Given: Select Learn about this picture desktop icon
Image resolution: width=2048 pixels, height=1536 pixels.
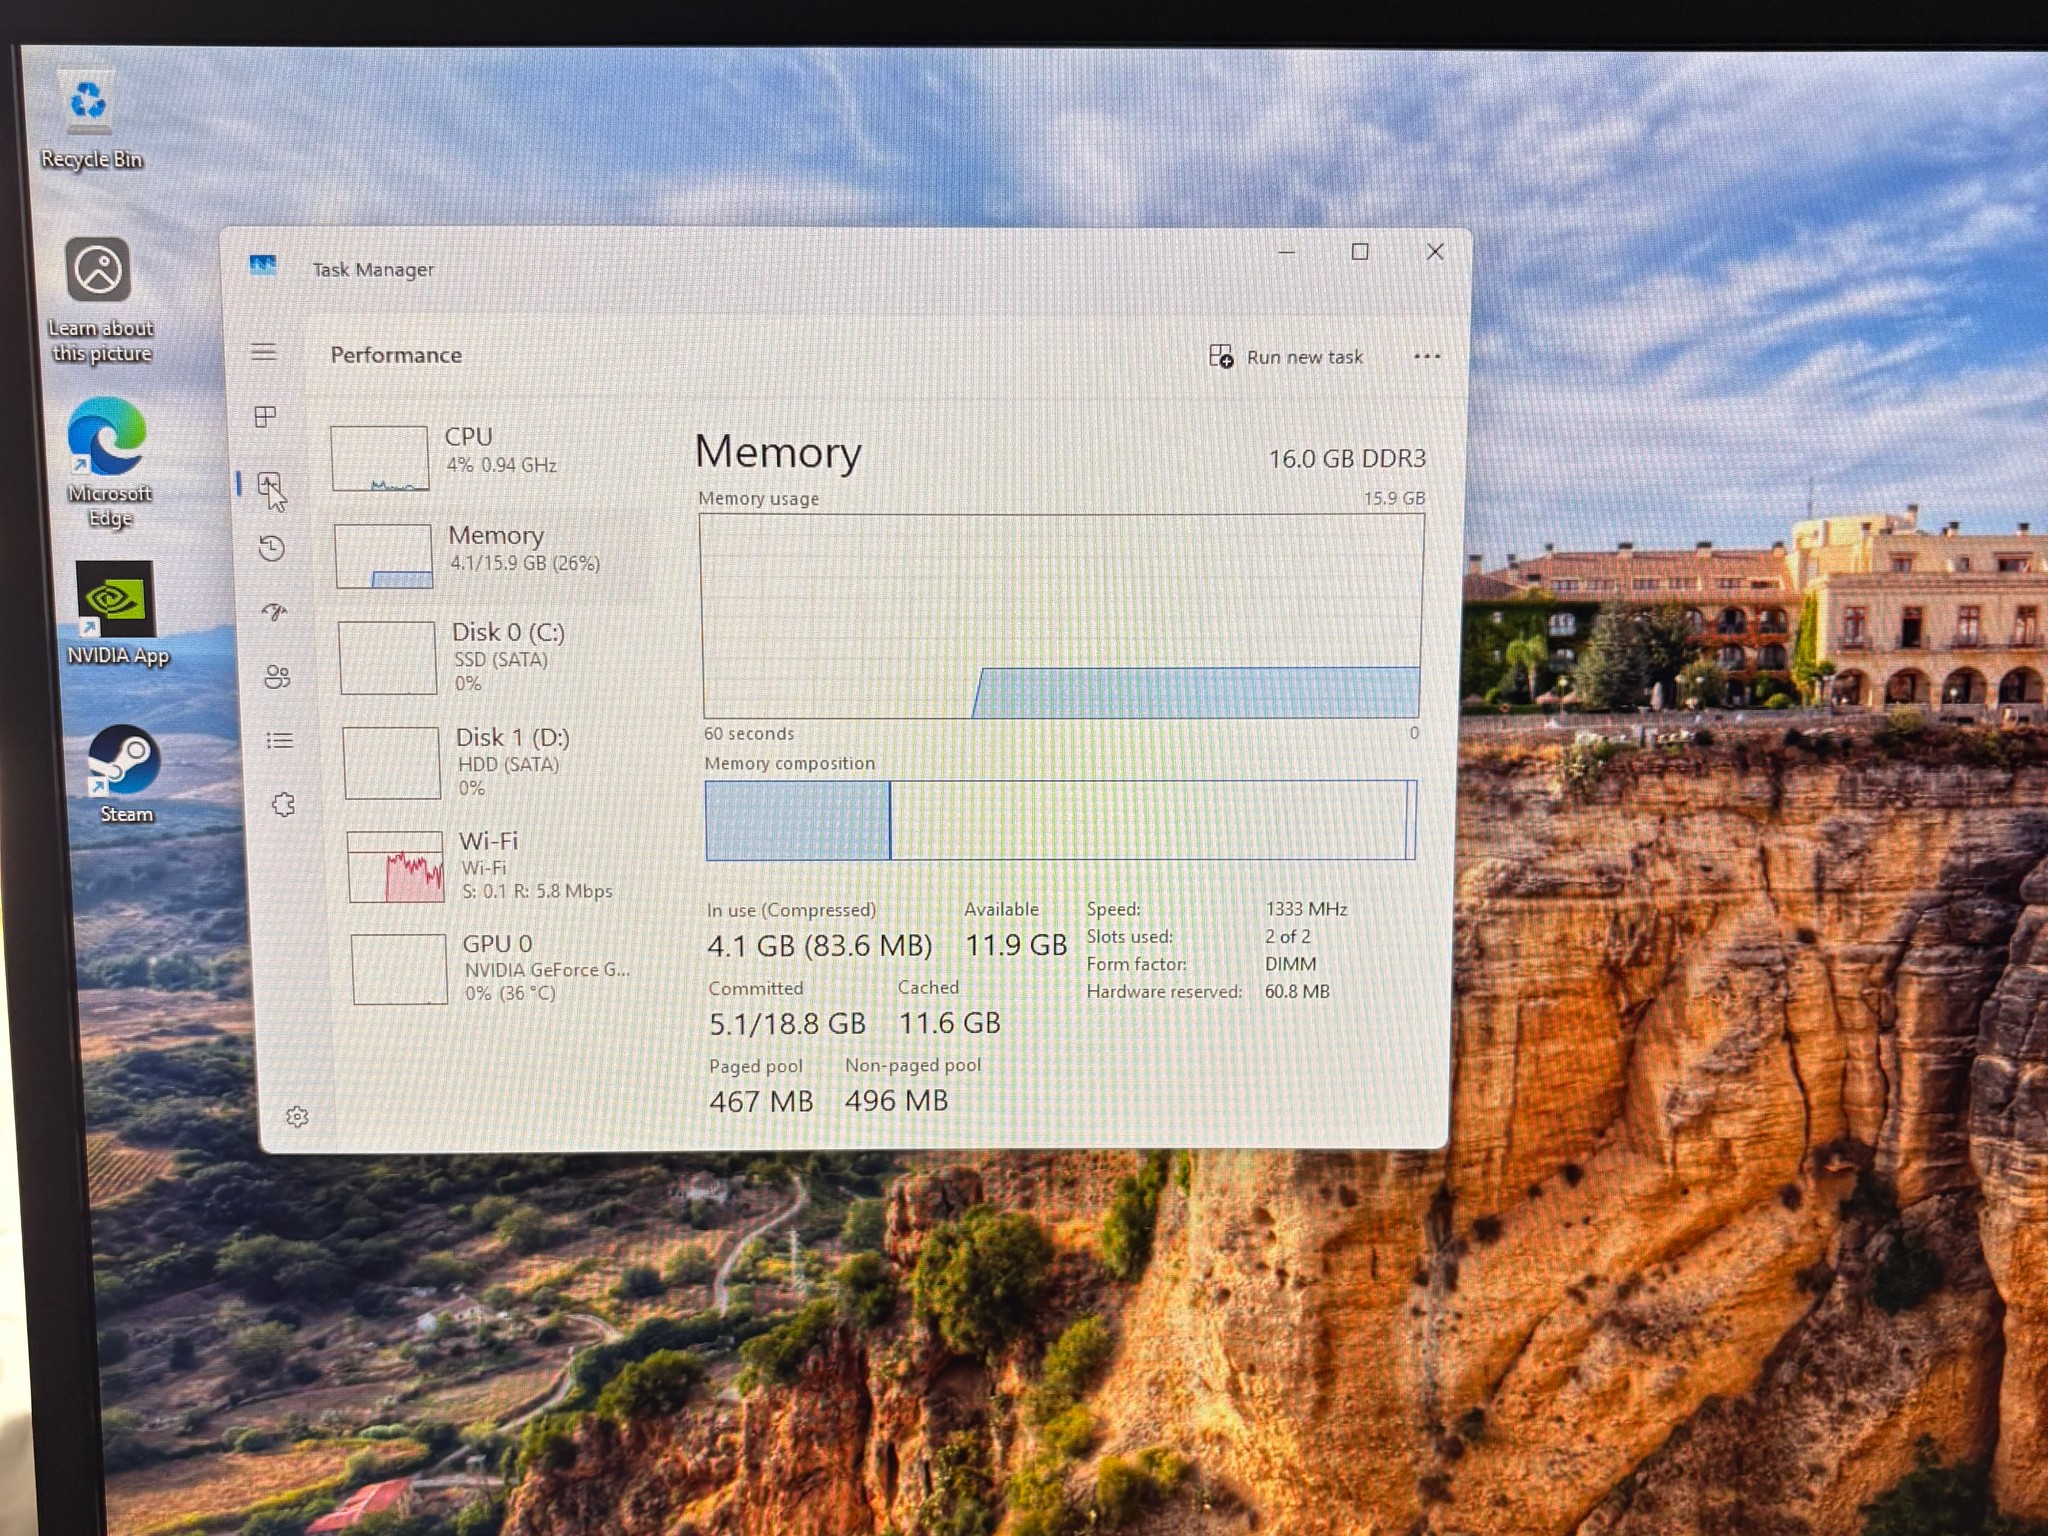Looking at the screenshot, I should 100,300.
